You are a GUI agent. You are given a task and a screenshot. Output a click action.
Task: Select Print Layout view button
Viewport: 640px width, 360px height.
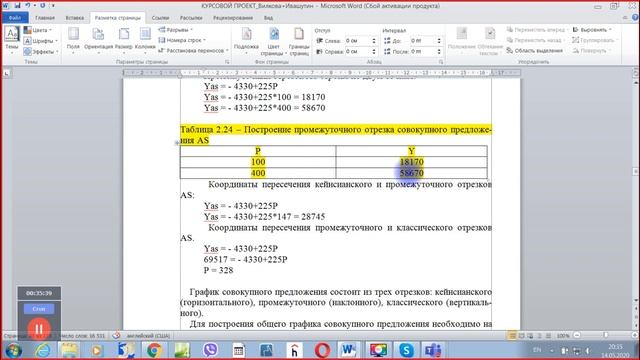pos(512,336)
